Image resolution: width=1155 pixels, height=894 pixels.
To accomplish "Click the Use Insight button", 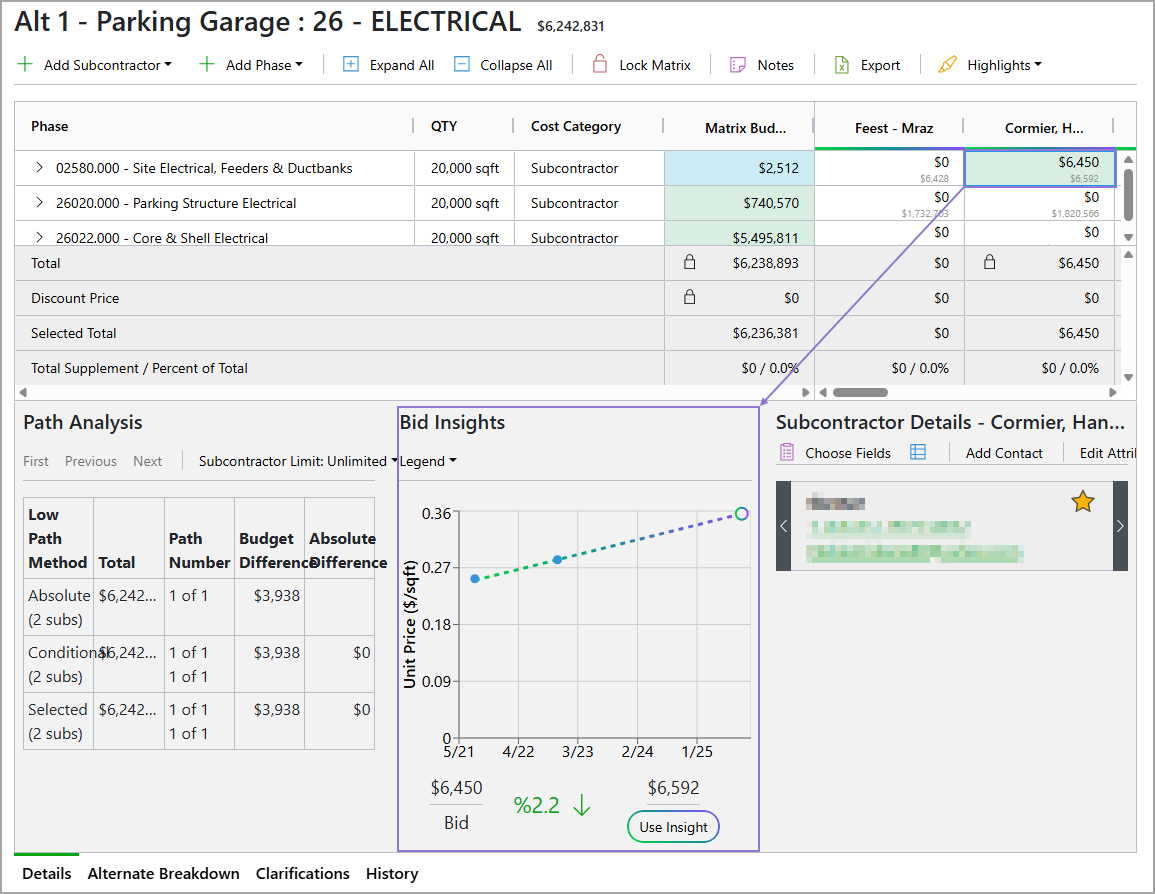I will pyautogui.click(x=673, y=827).
